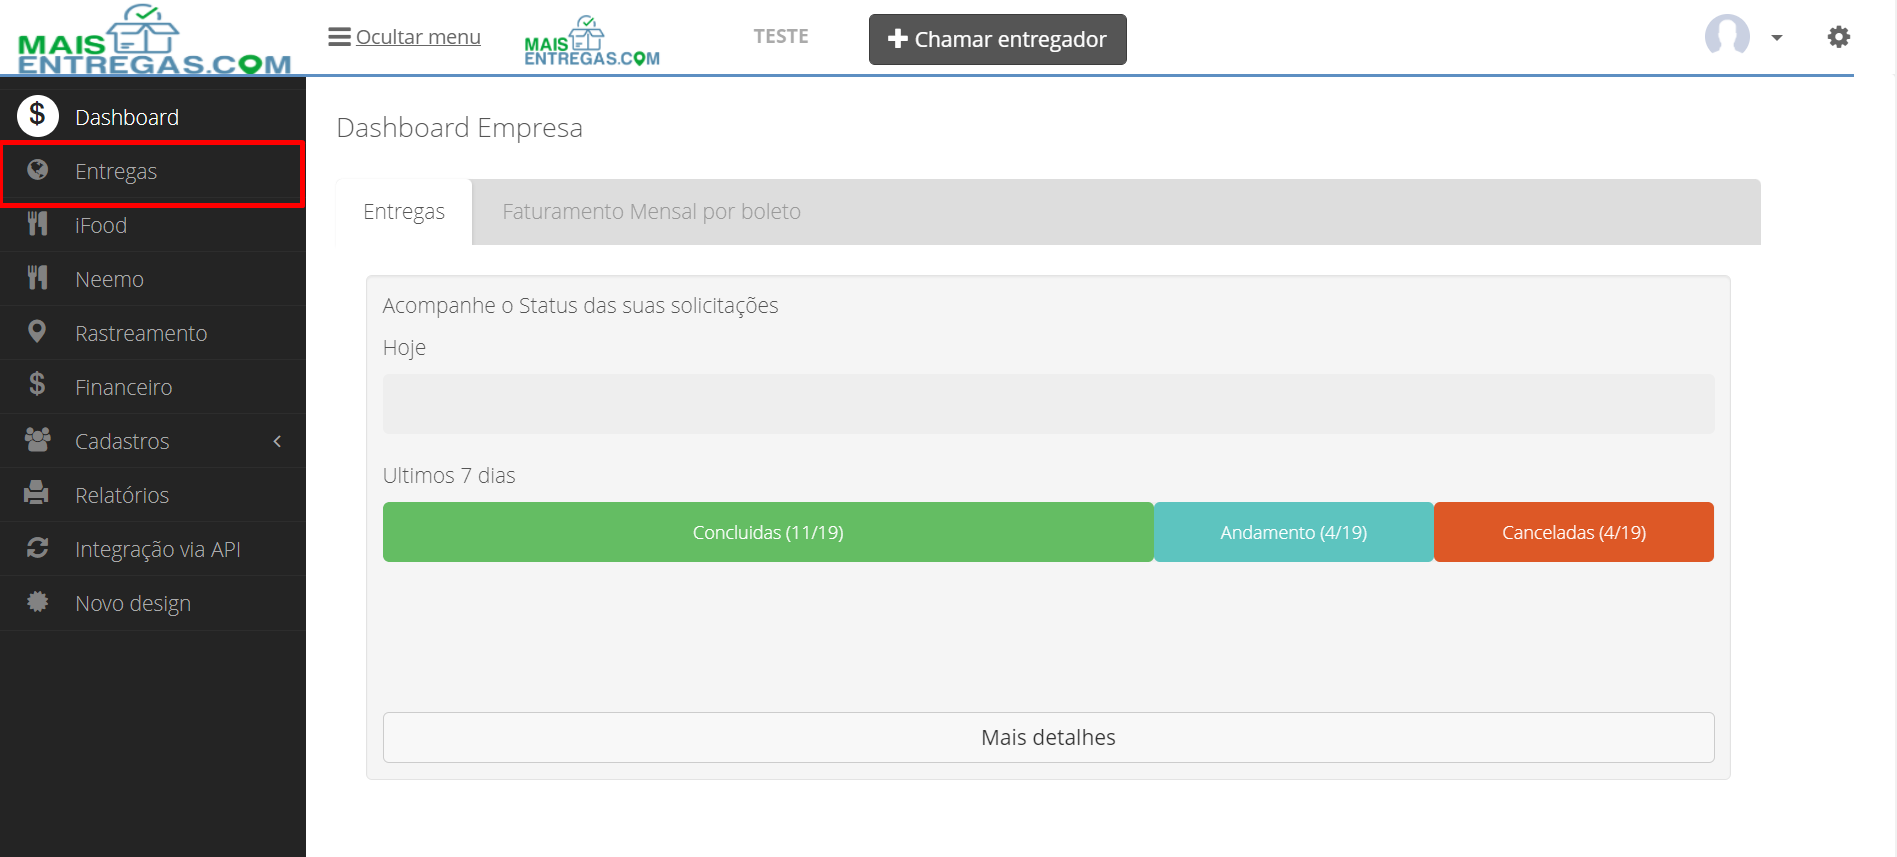Click the Ultimos 7 dias label

(449, 475)
